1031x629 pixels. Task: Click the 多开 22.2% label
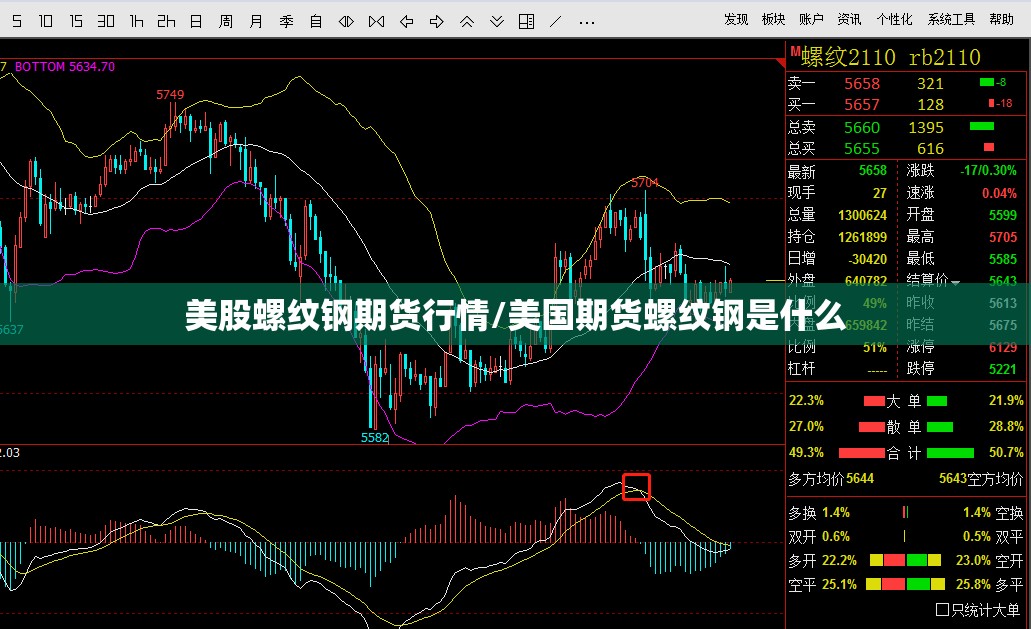point(823,561)
